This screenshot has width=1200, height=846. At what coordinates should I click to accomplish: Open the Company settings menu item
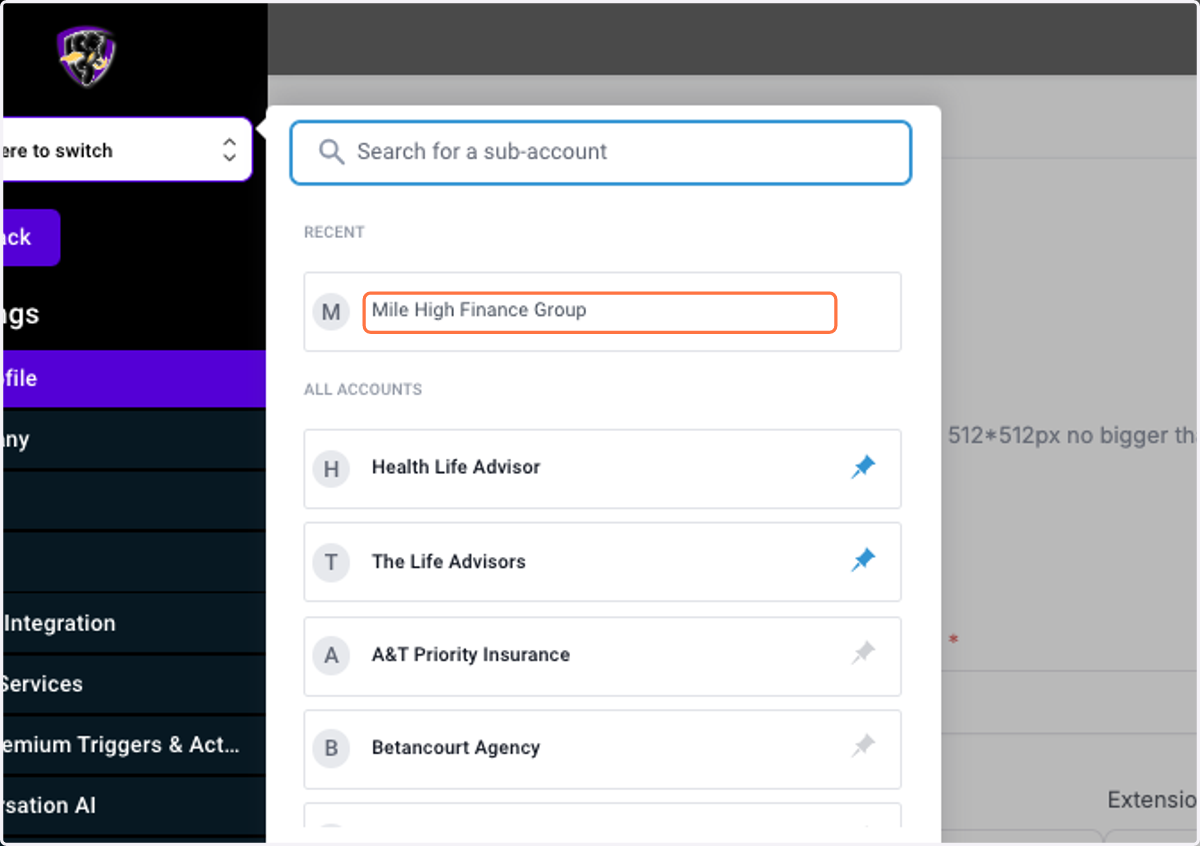(x=133, y=440)
